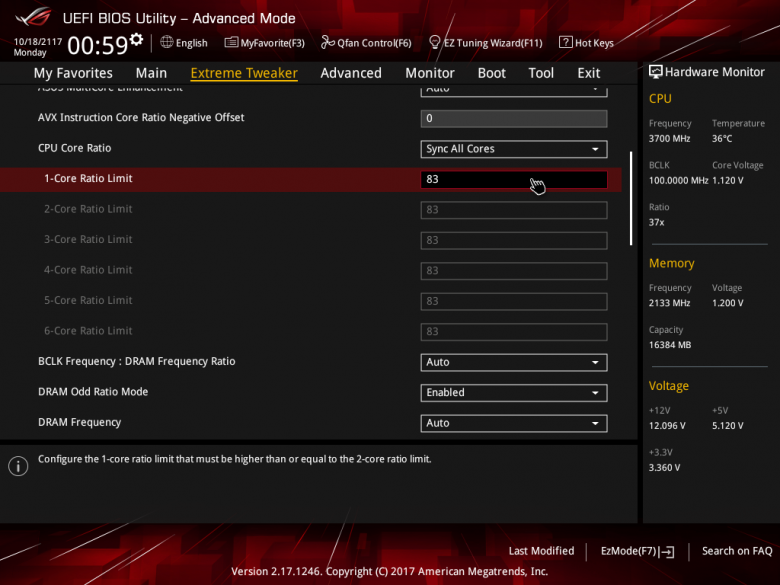Open the ASUS MultiCore Enhancement dropdown

click(514, 91)
